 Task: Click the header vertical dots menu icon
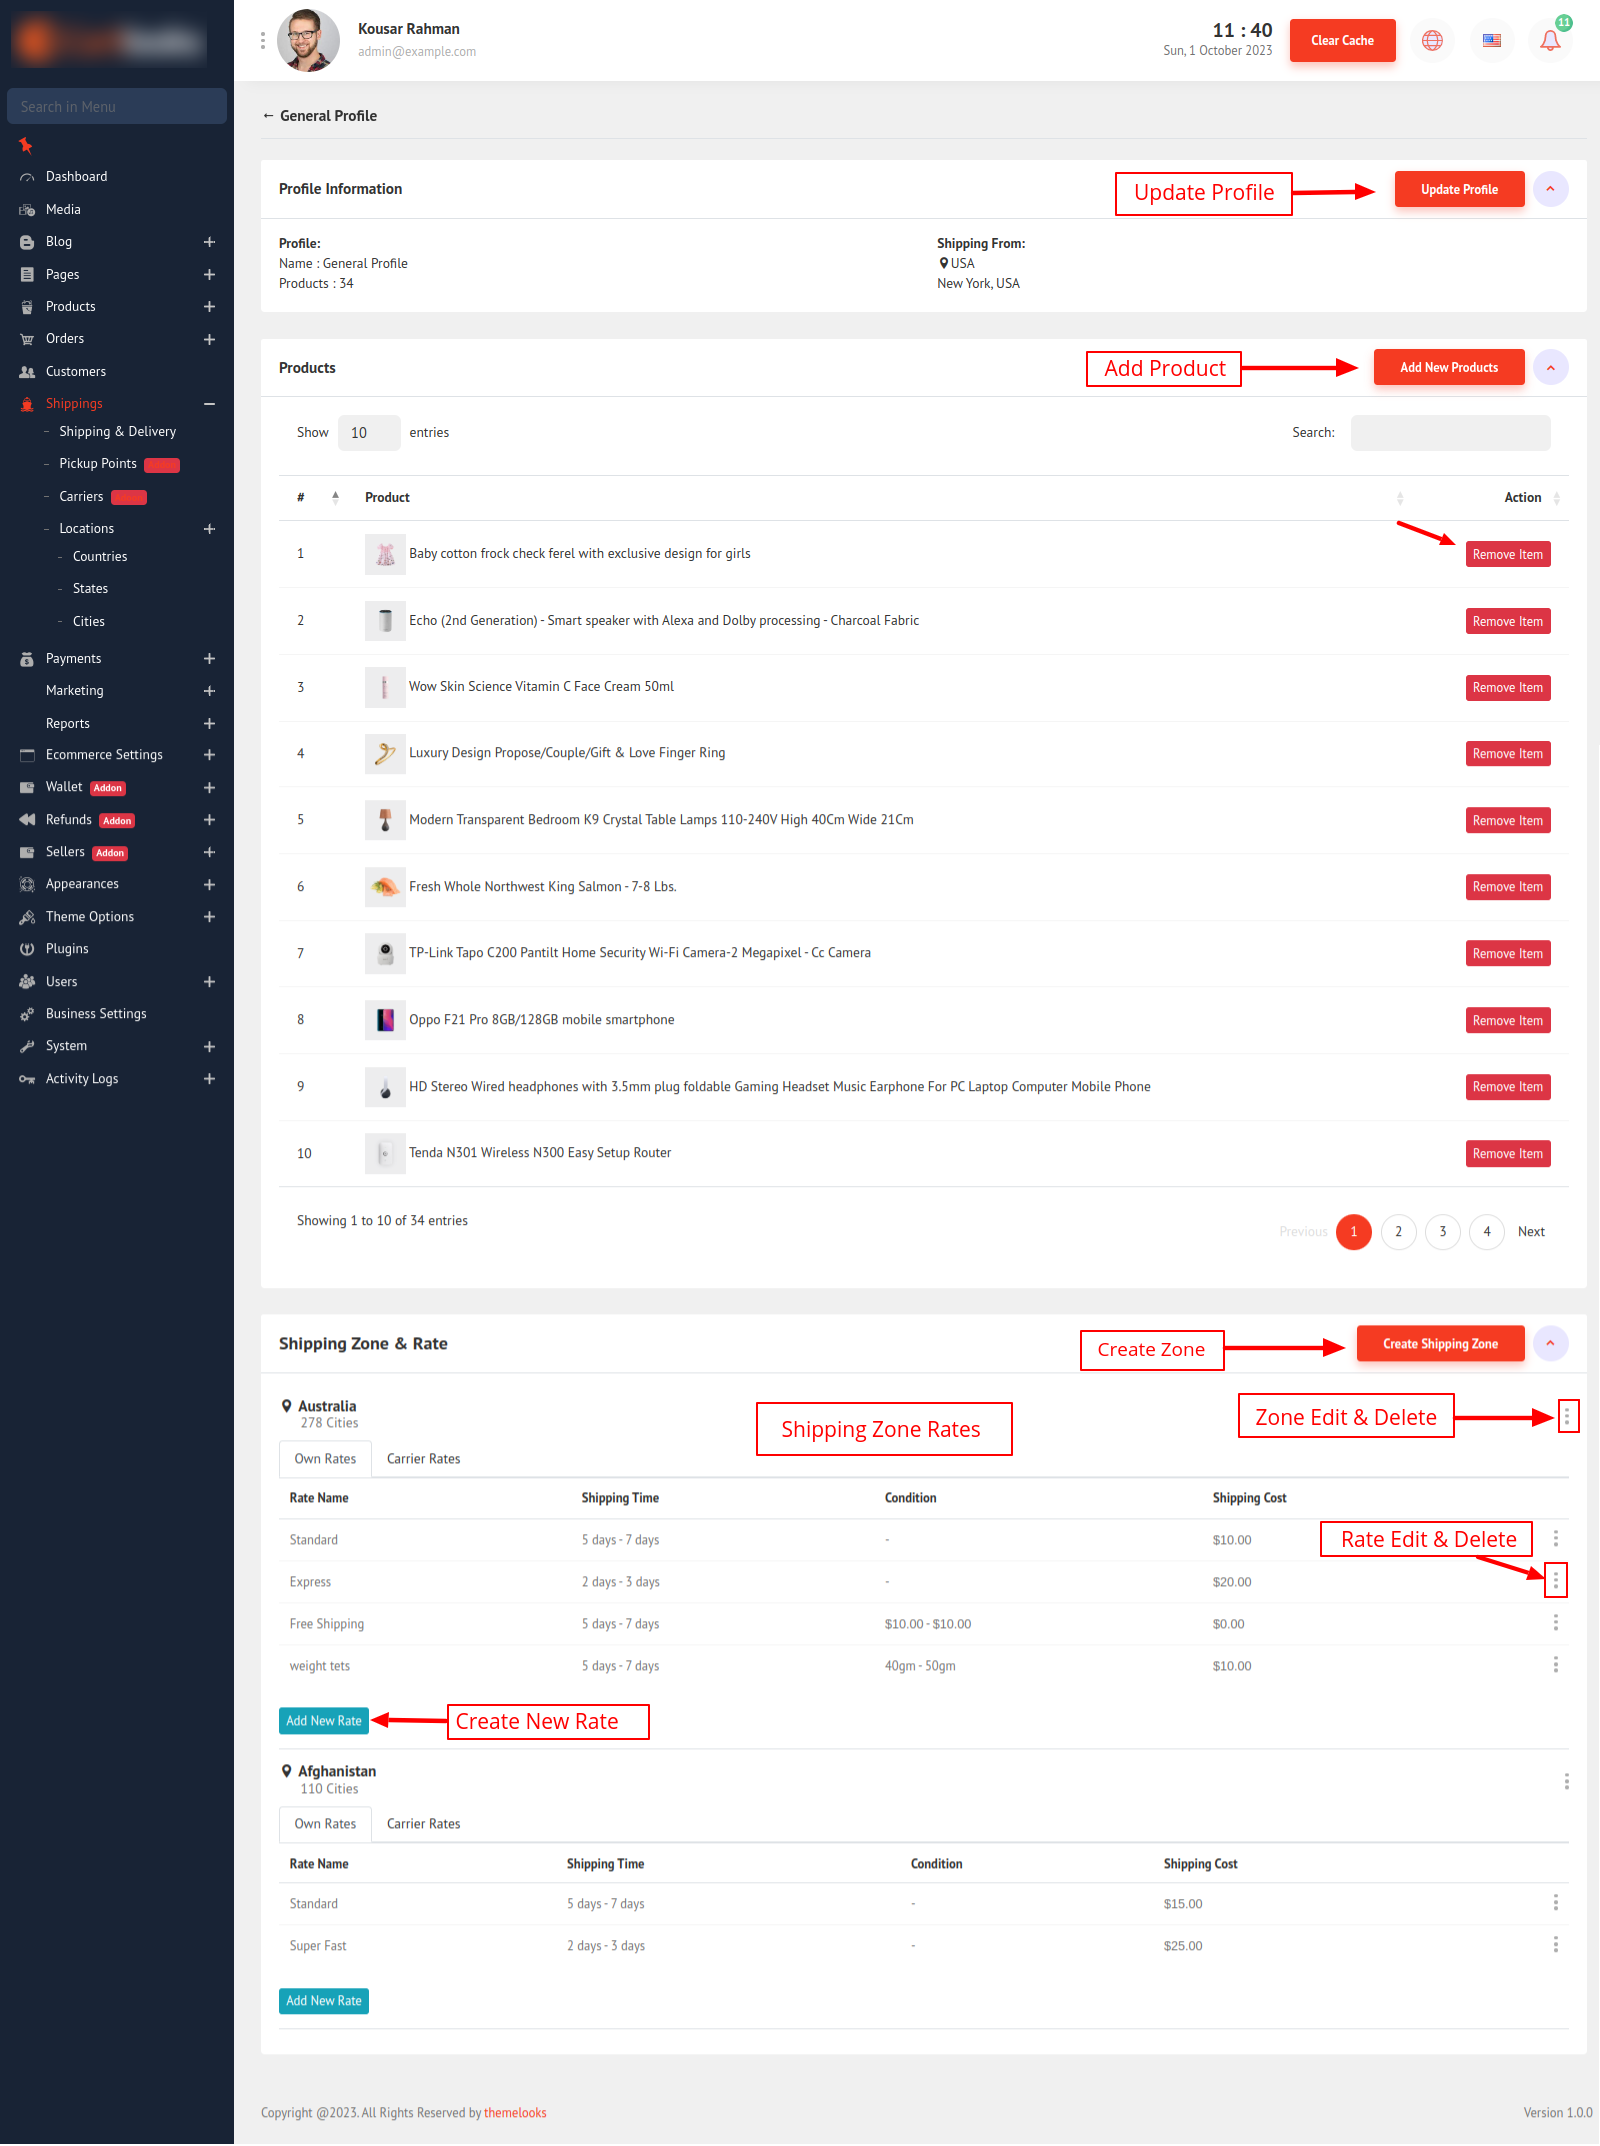tap(263, 41)
